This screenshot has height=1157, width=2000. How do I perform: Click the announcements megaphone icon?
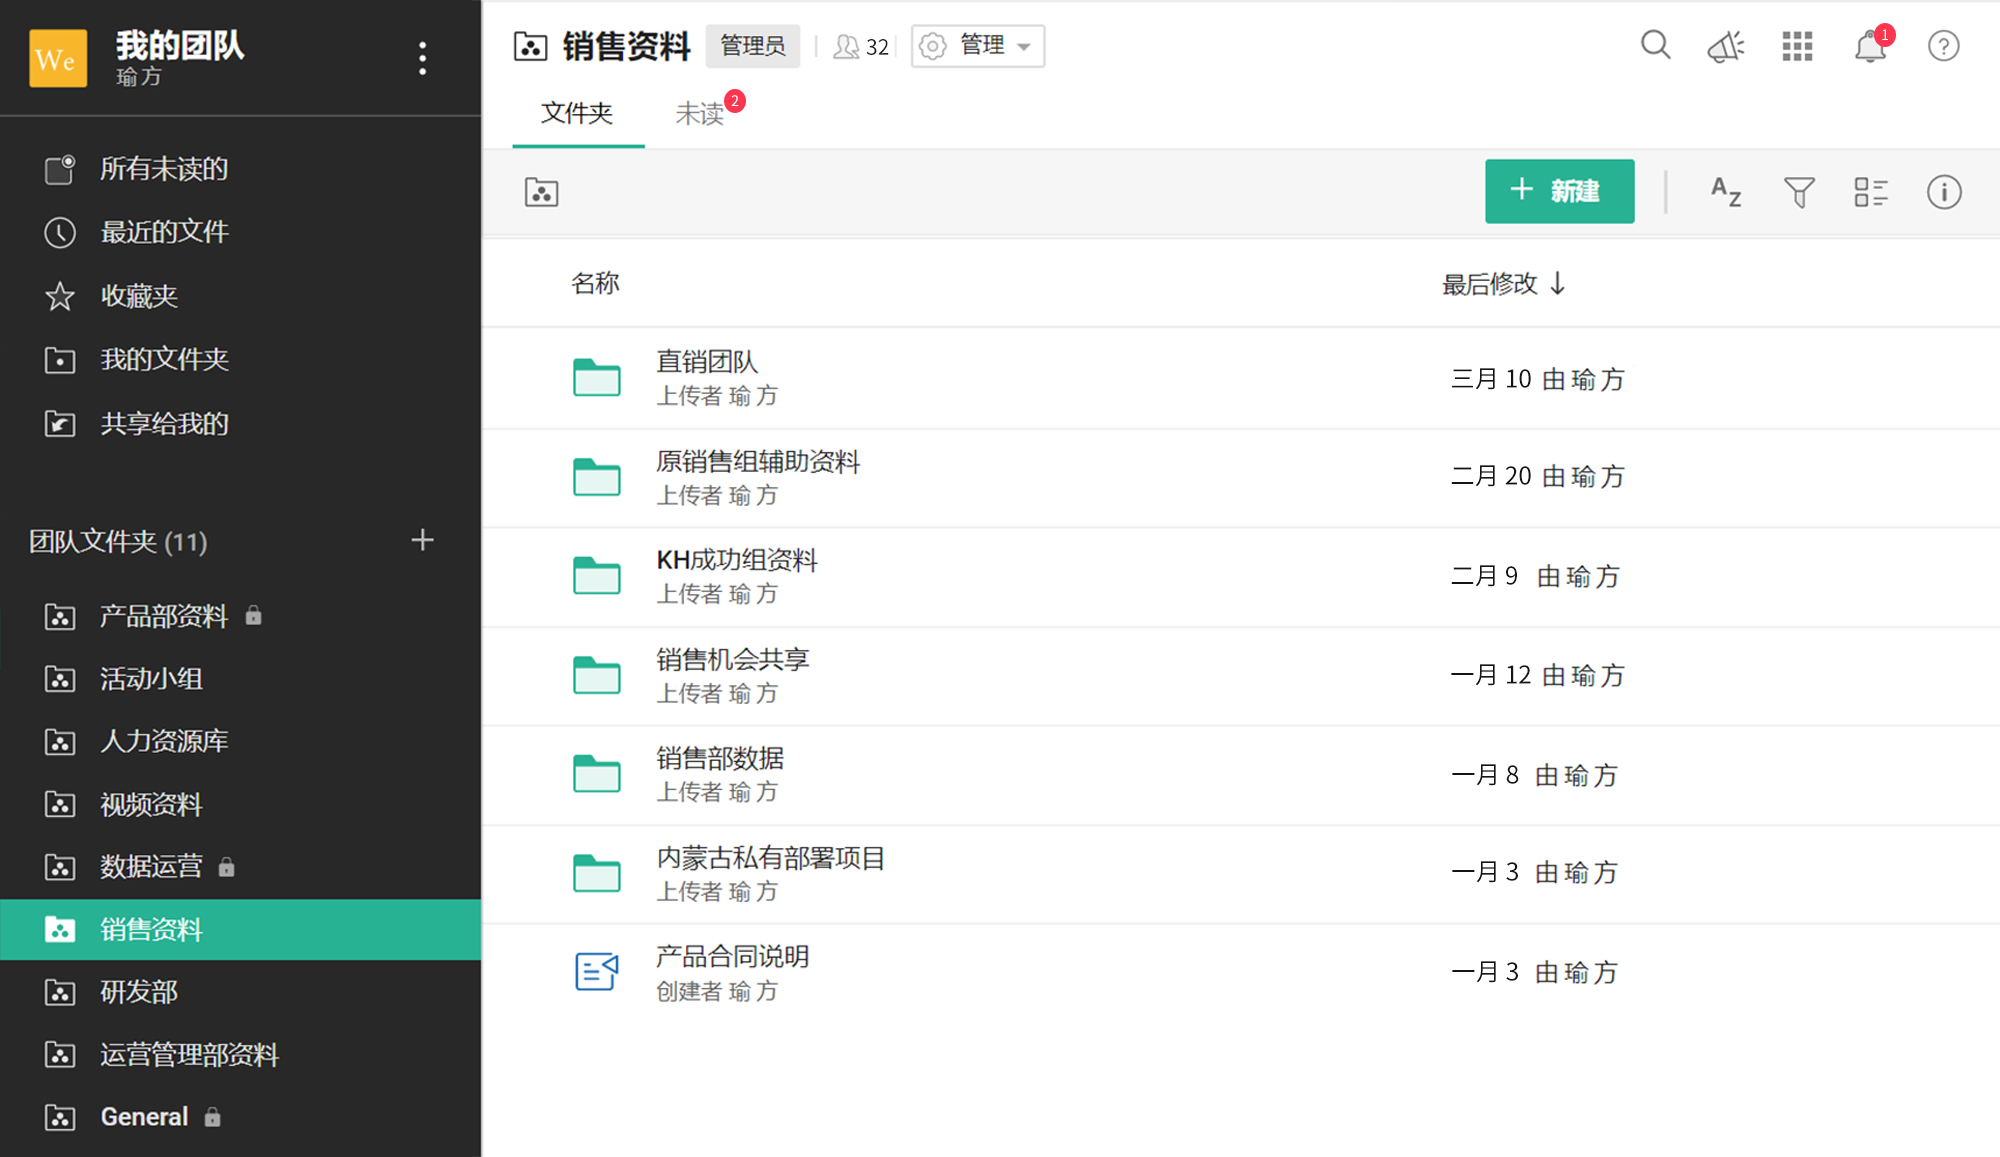click(1726, 46)
